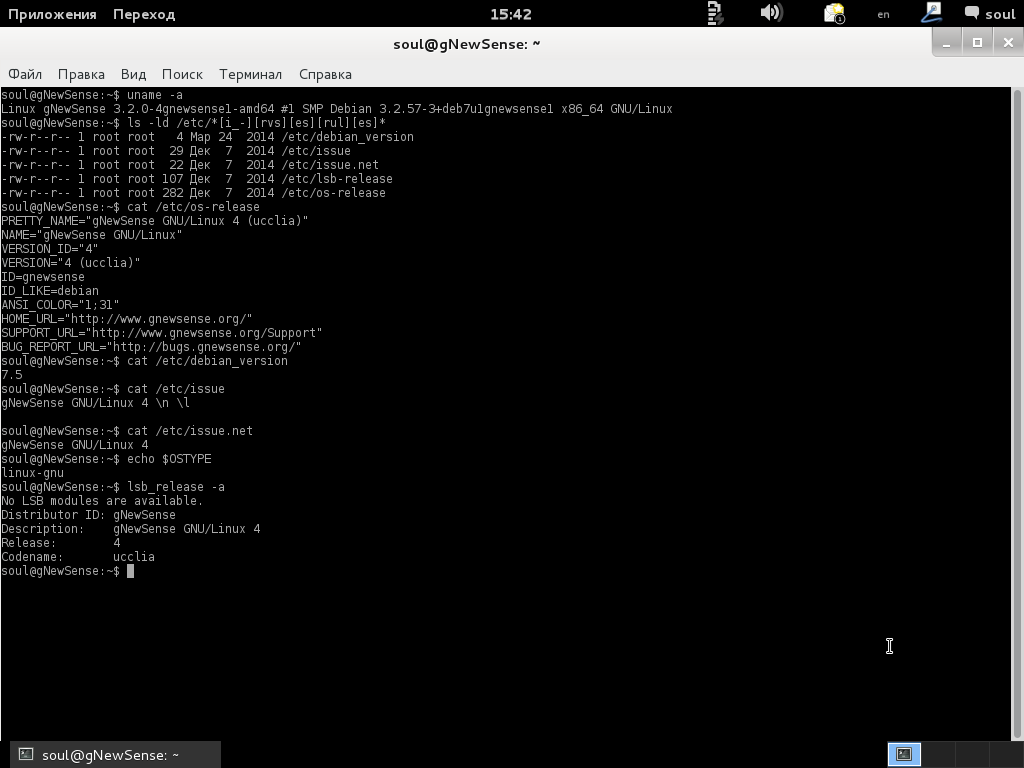This screenshot has width=1024, height=768.
Task: Click the volume speaker icon
Action: (x=771, y=12)
